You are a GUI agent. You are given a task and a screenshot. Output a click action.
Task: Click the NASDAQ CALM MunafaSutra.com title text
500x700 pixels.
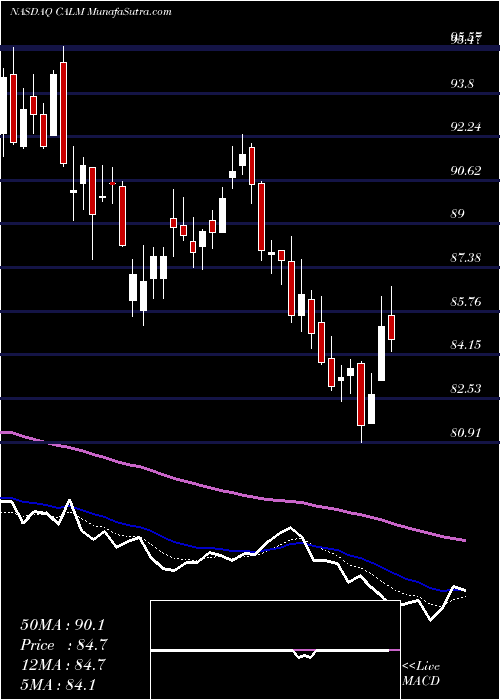coord(91,12)
